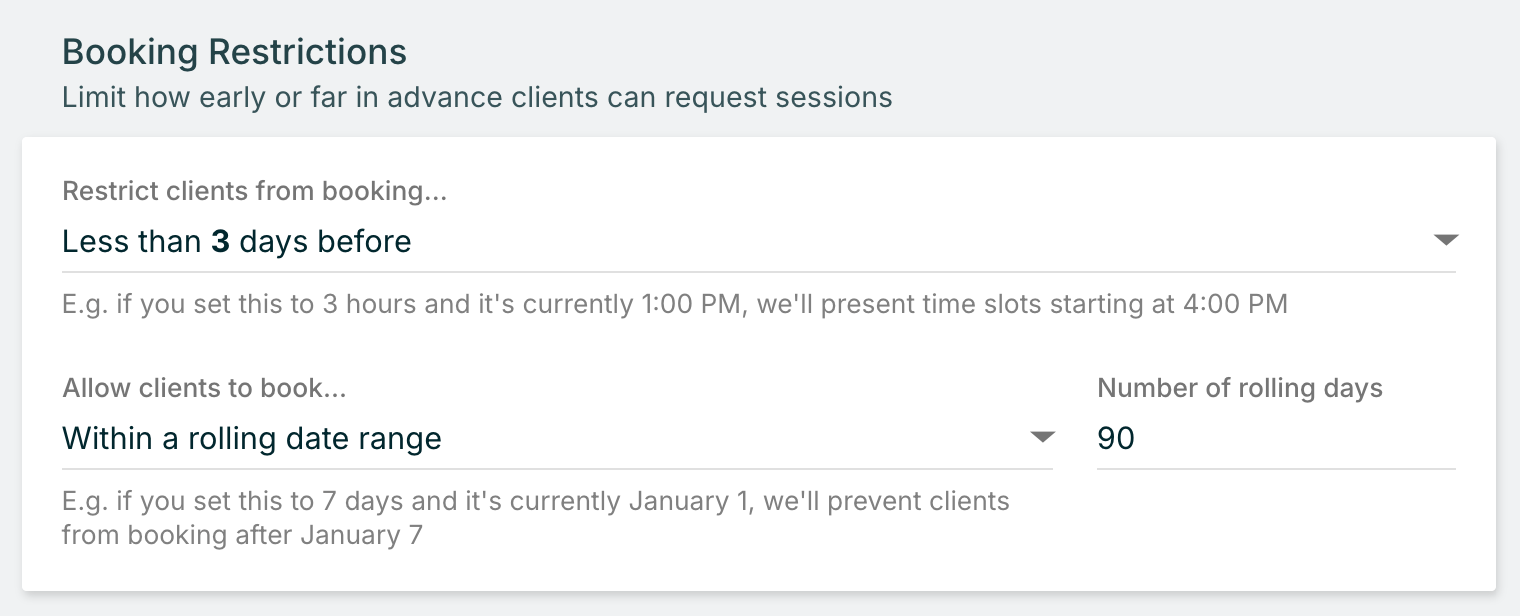Click the "Allow clients to book..." label
This screenshot has width=1520, height=616.
[204, 388]
